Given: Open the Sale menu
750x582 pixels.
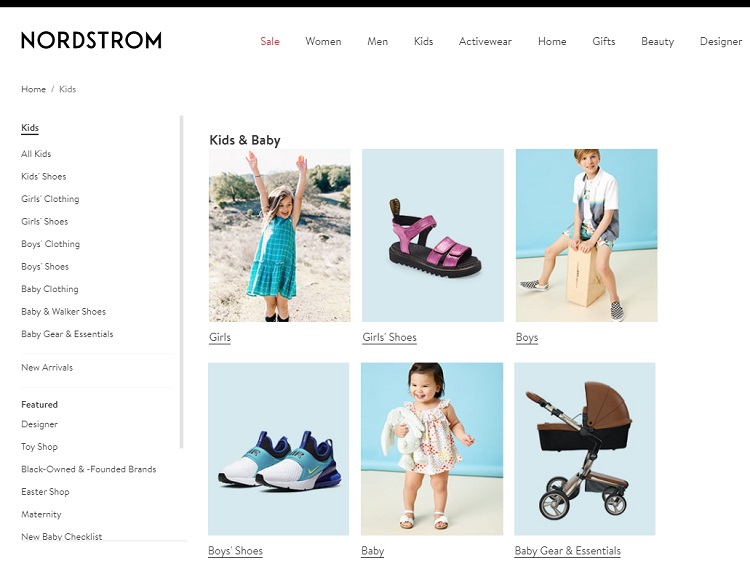Looking at the screenshot, I should [x=270, y=41].
